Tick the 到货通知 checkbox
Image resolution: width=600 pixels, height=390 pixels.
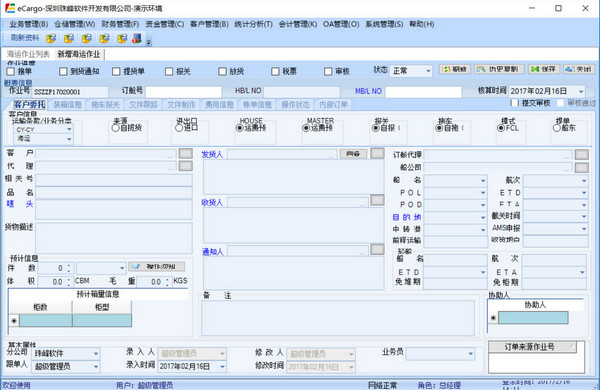63,71
